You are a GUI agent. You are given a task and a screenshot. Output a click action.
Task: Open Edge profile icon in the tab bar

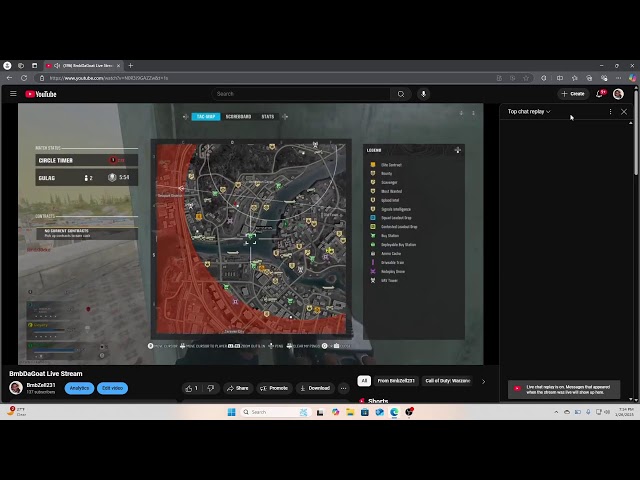[7, 66]
